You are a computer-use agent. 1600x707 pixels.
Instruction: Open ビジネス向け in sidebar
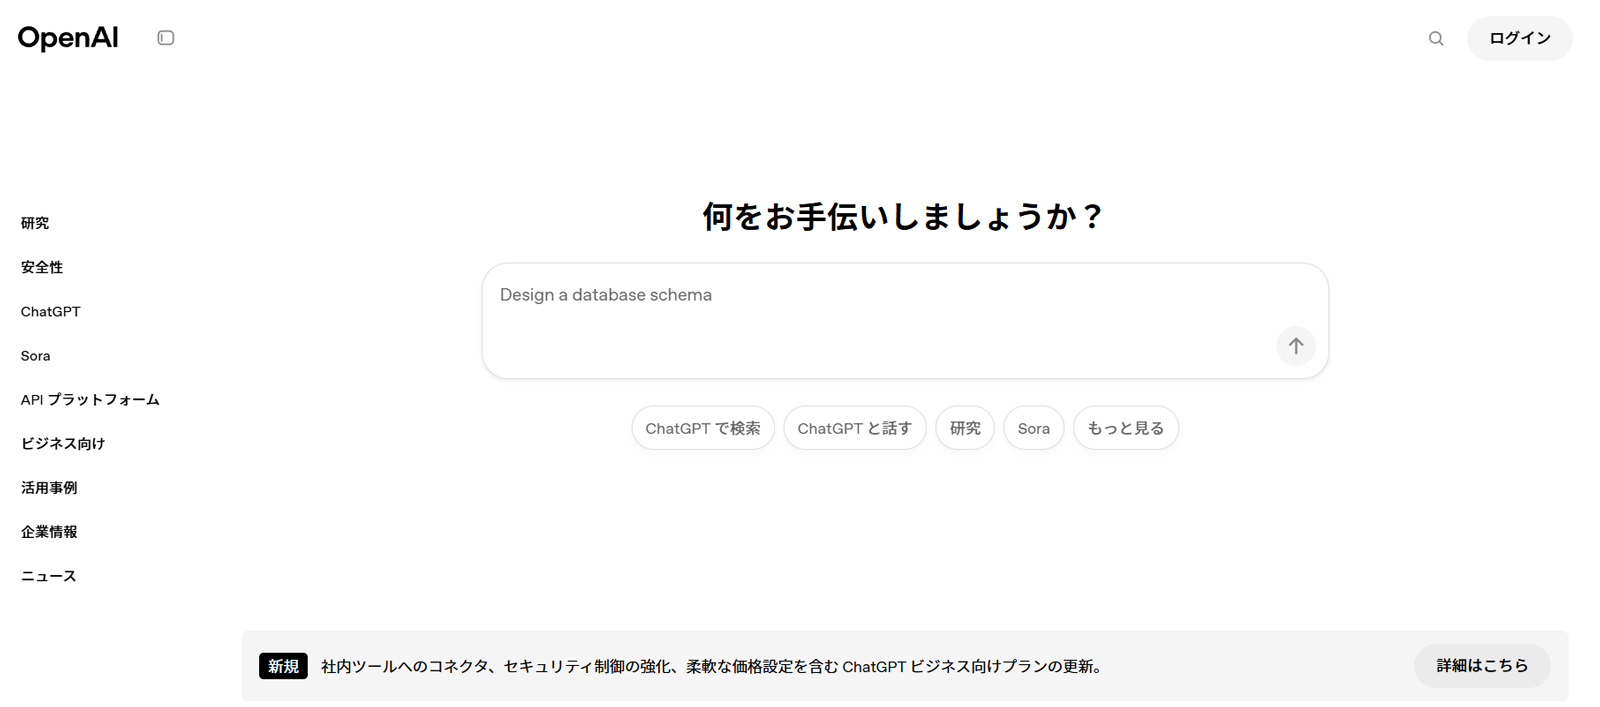pyautogui.click(x=63, y=443)
